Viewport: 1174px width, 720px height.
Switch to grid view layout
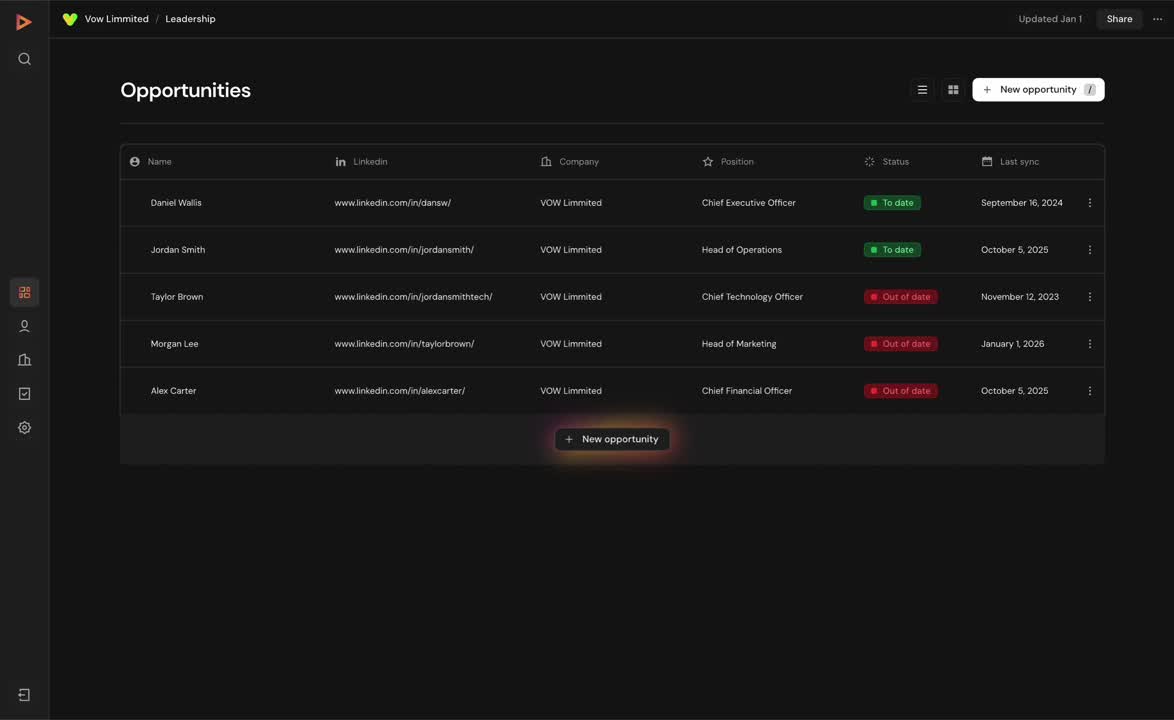click(953, 89)
